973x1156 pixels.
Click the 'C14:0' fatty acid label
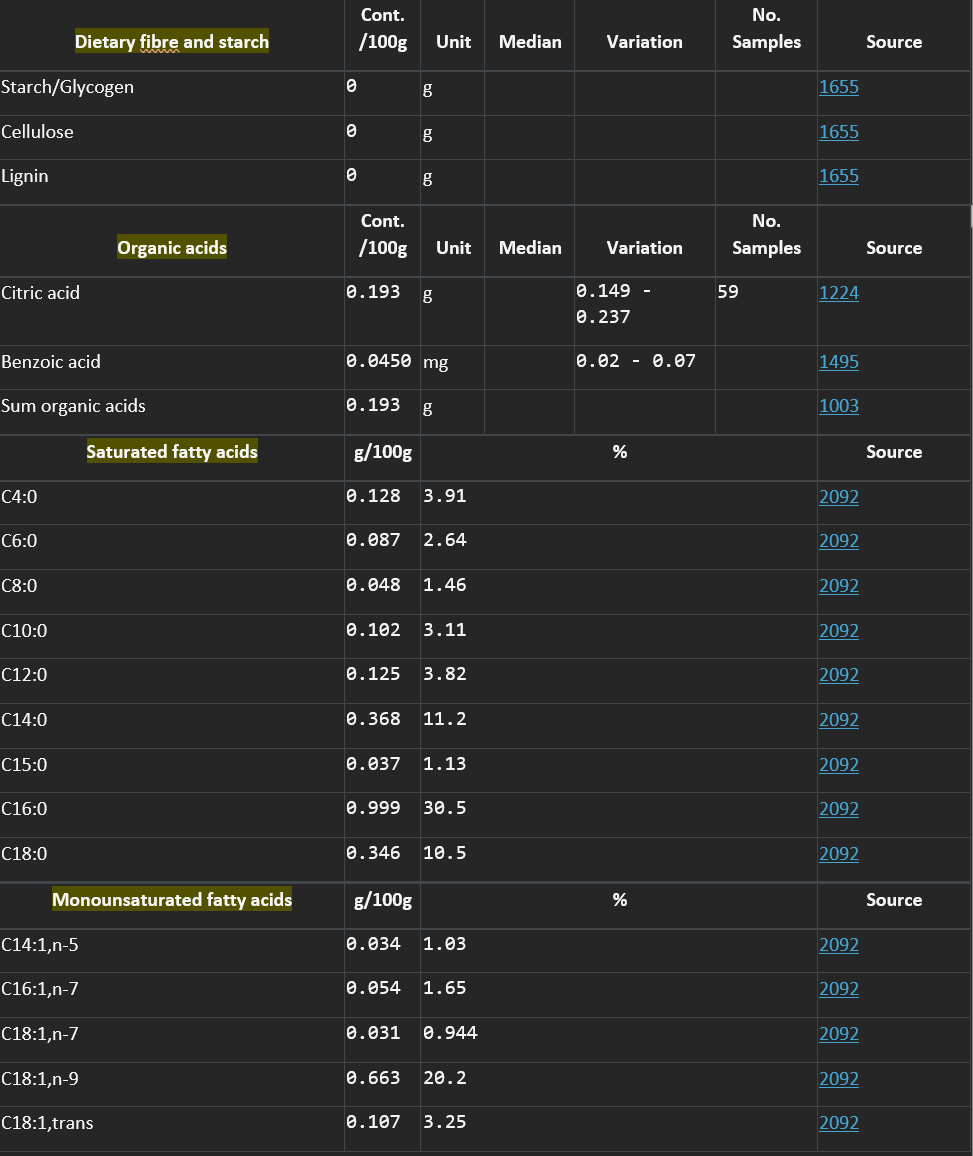(x=24, y=720)
